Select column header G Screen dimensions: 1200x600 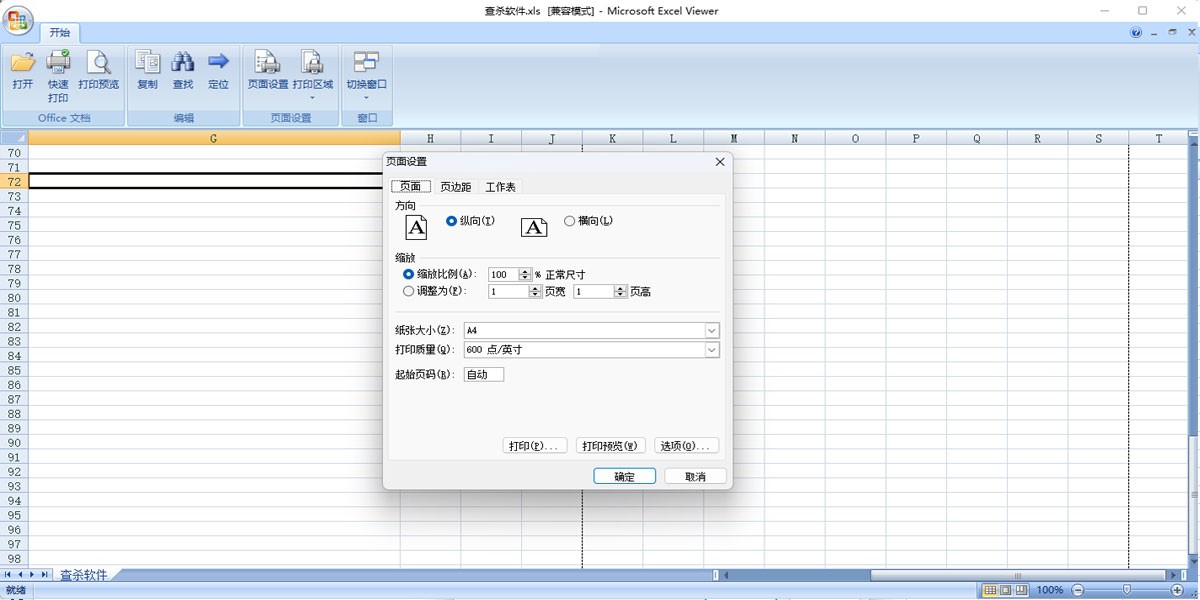[x=214, y=138]
